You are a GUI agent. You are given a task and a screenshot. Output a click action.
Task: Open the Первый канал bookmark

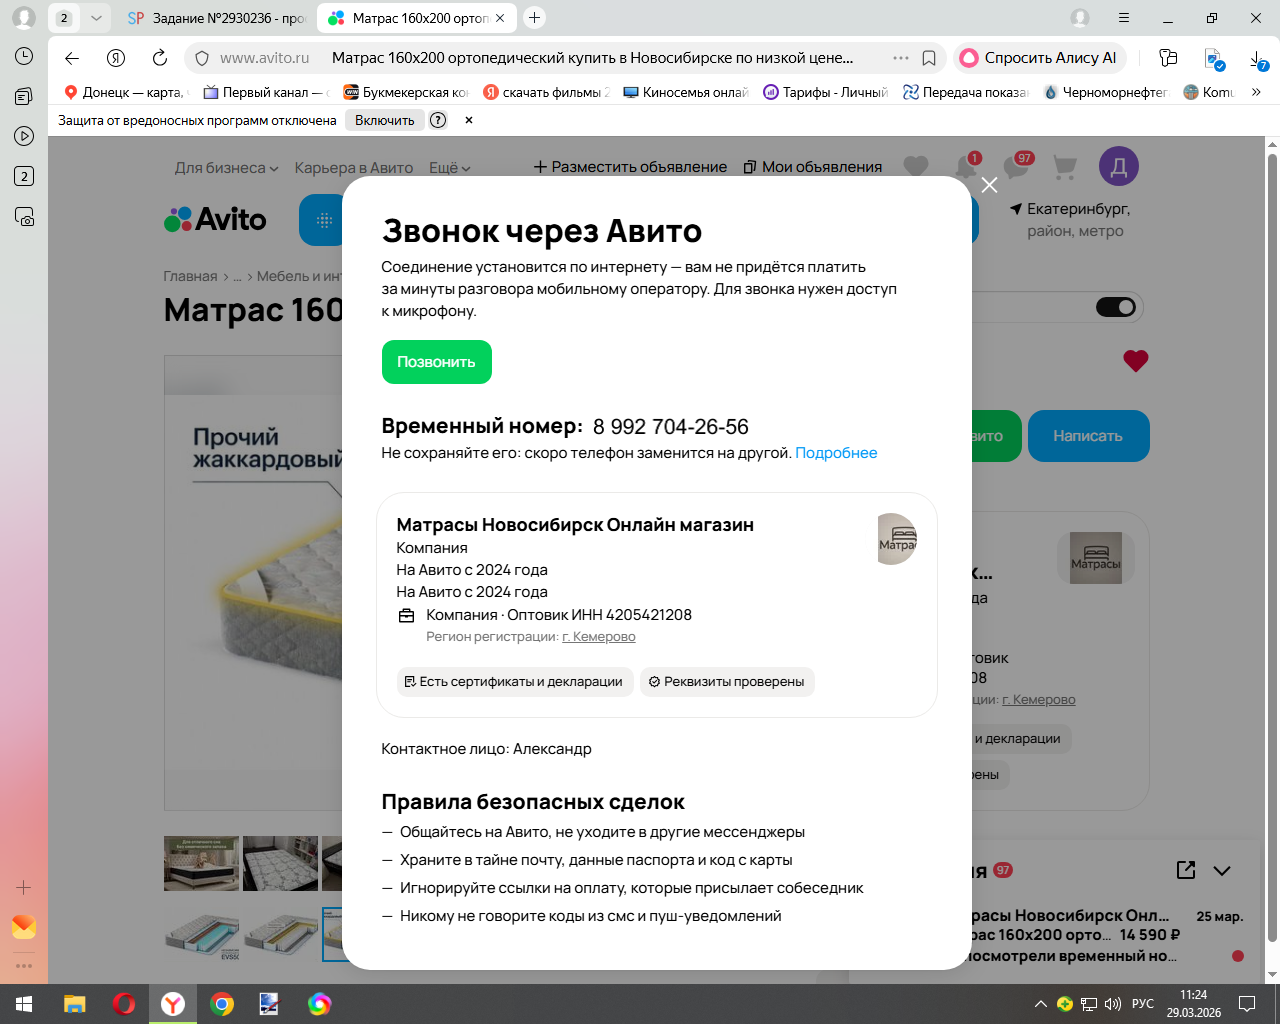pyautogui.click(x=266, y=92)
